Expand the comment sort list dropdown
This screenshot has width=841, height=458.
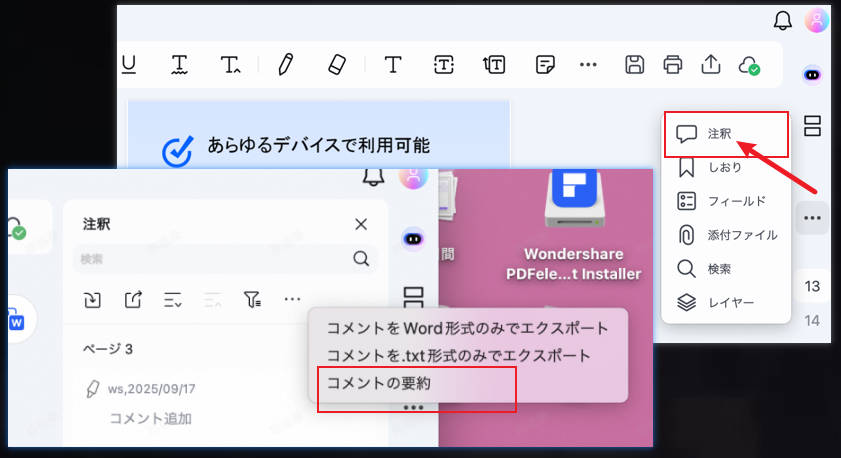pyautogui.click(x=172, y=299)
